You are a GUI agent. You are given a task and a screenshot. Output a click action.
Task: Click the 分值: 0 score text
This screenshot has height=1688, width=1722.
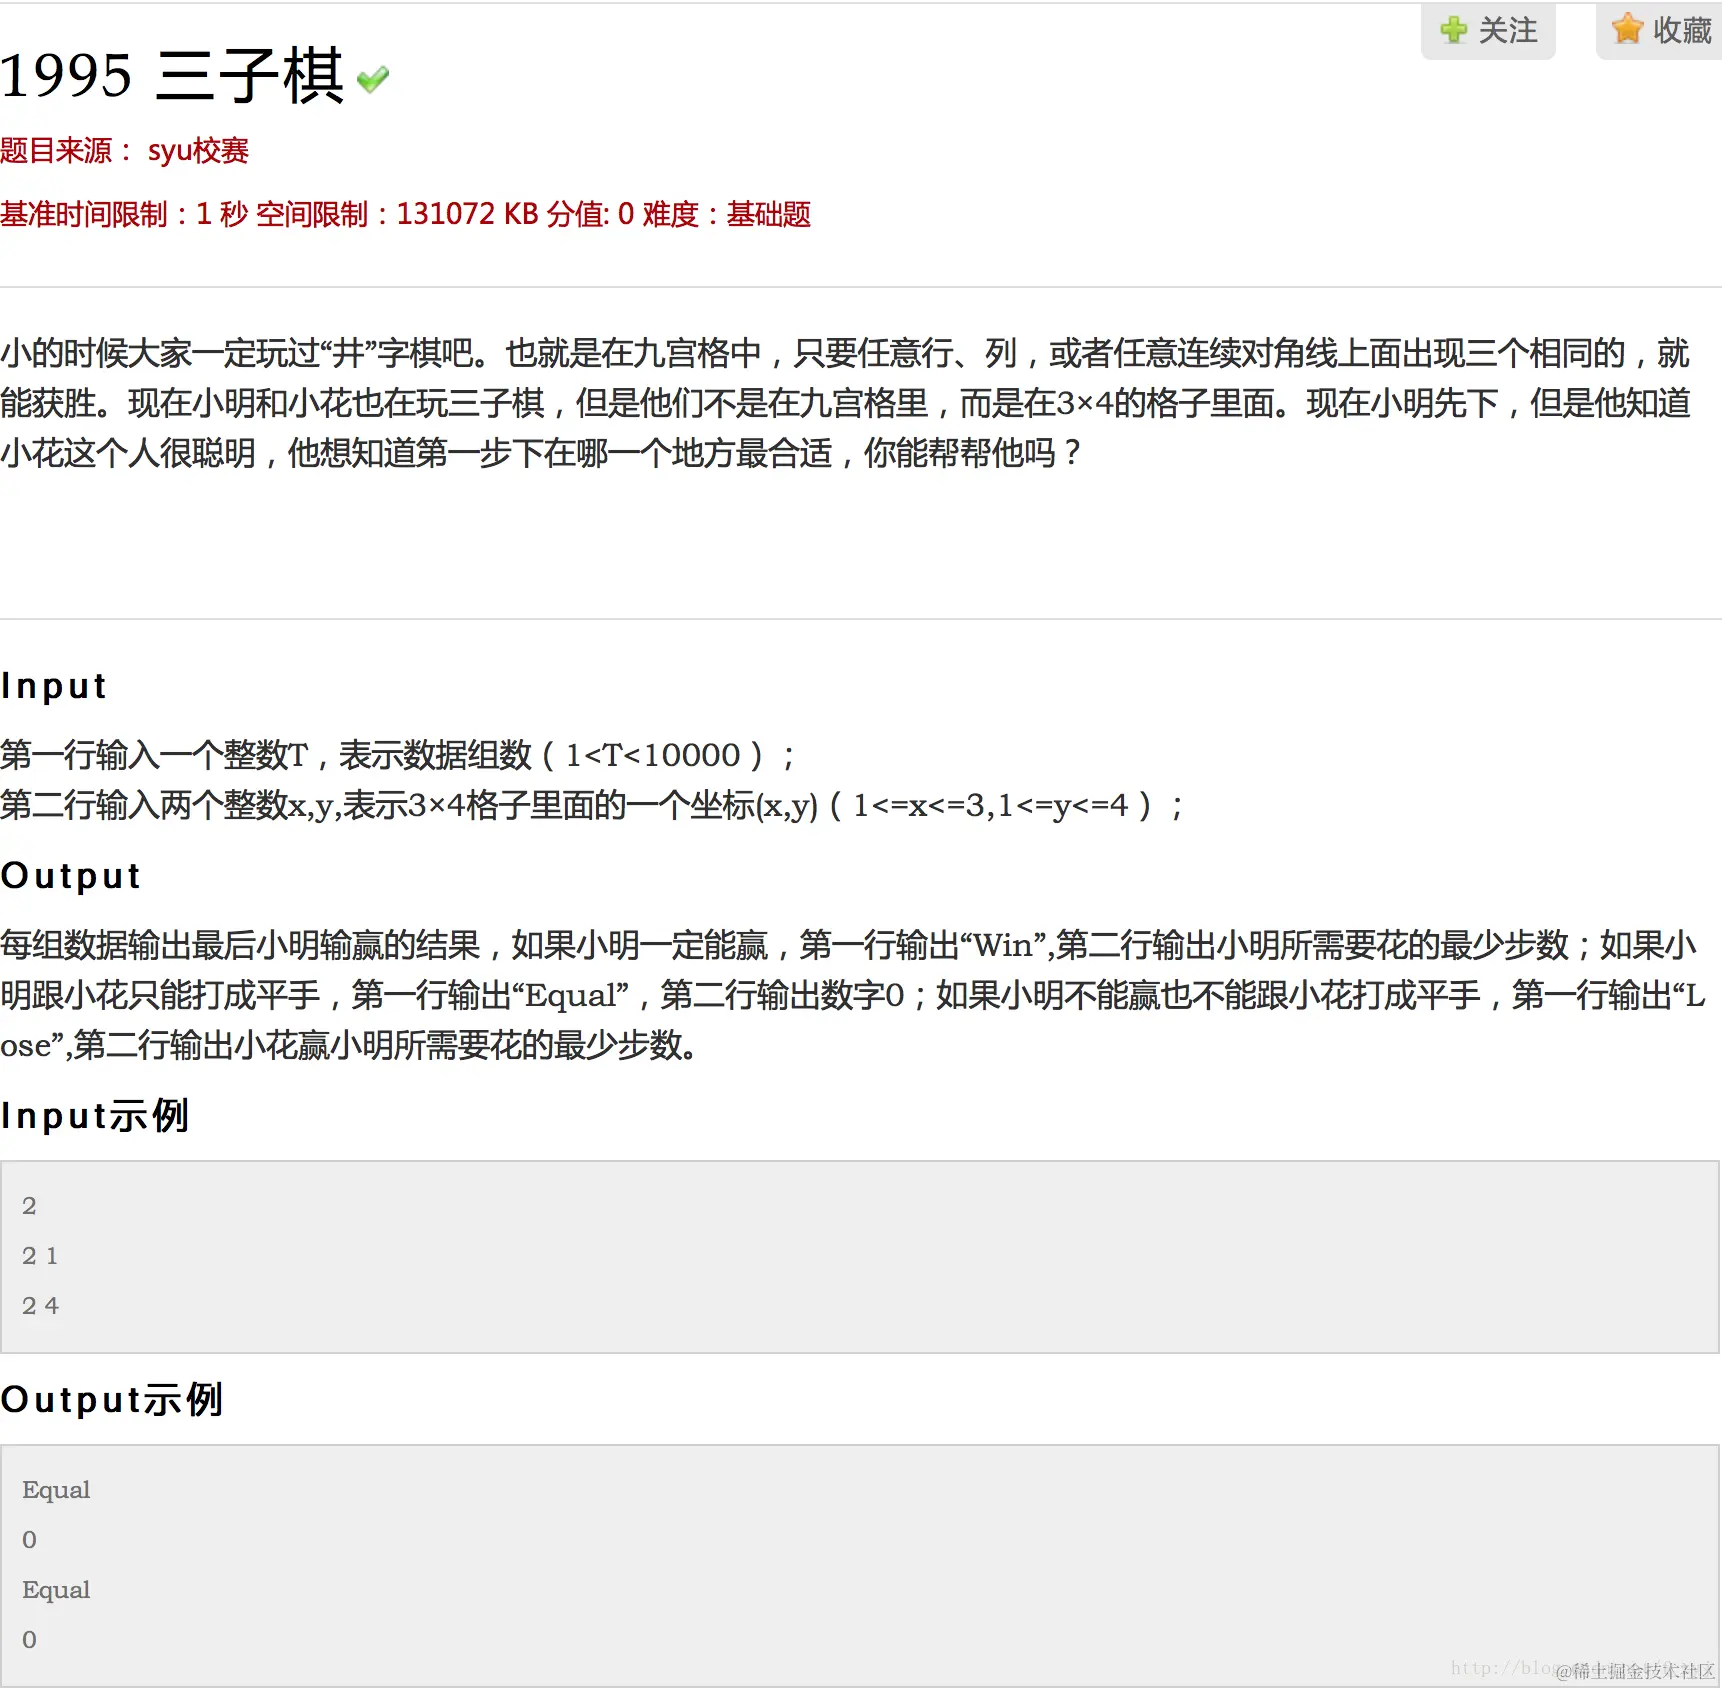590,214
